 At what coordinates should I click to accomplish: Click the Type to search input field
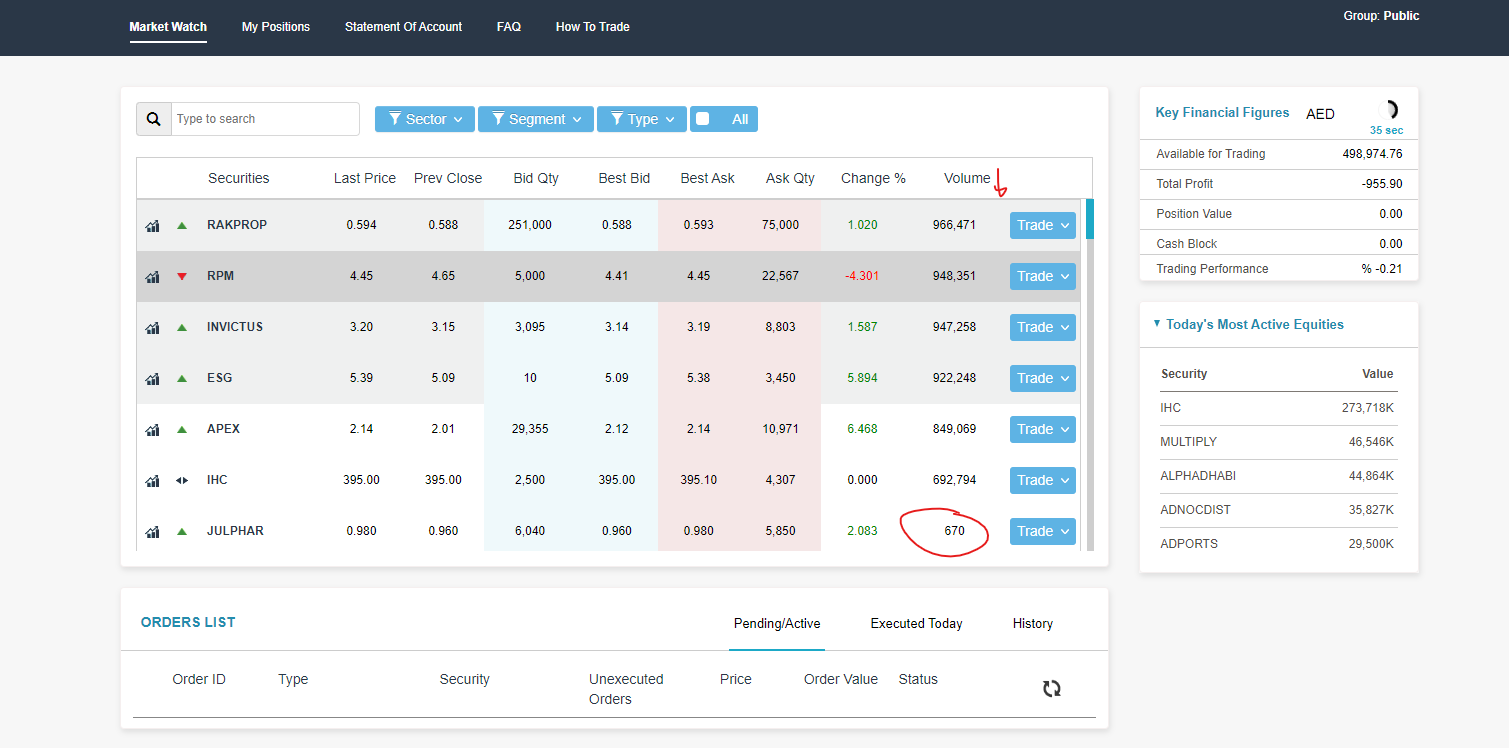coord(265,118)
